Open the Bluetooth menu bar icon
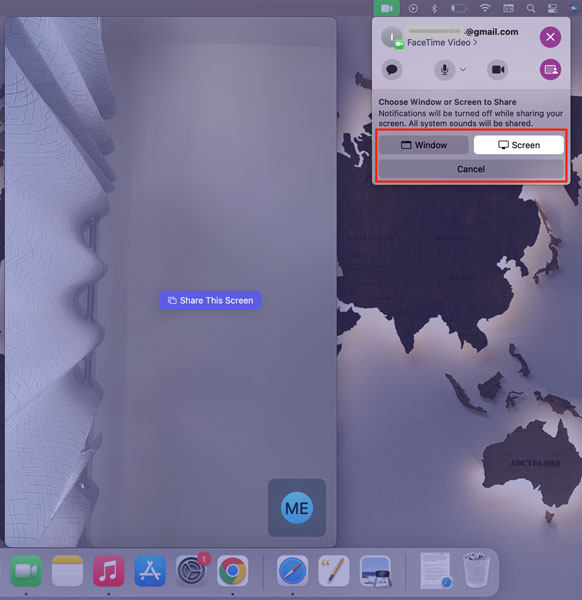 tap(434, 8)
